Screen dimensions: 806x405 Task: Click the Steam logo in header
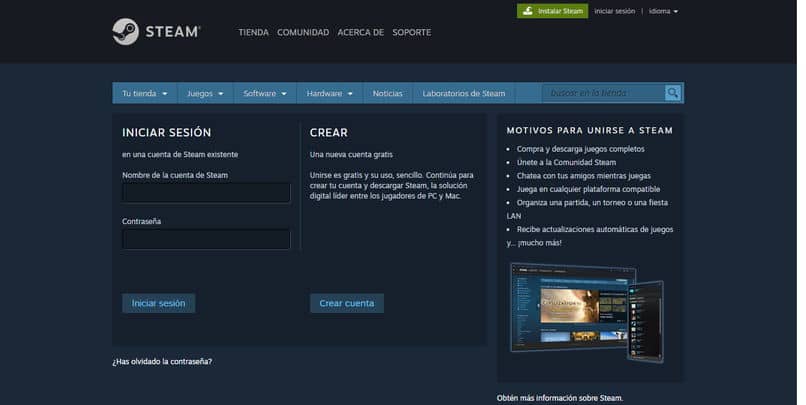tap(156, 32)
